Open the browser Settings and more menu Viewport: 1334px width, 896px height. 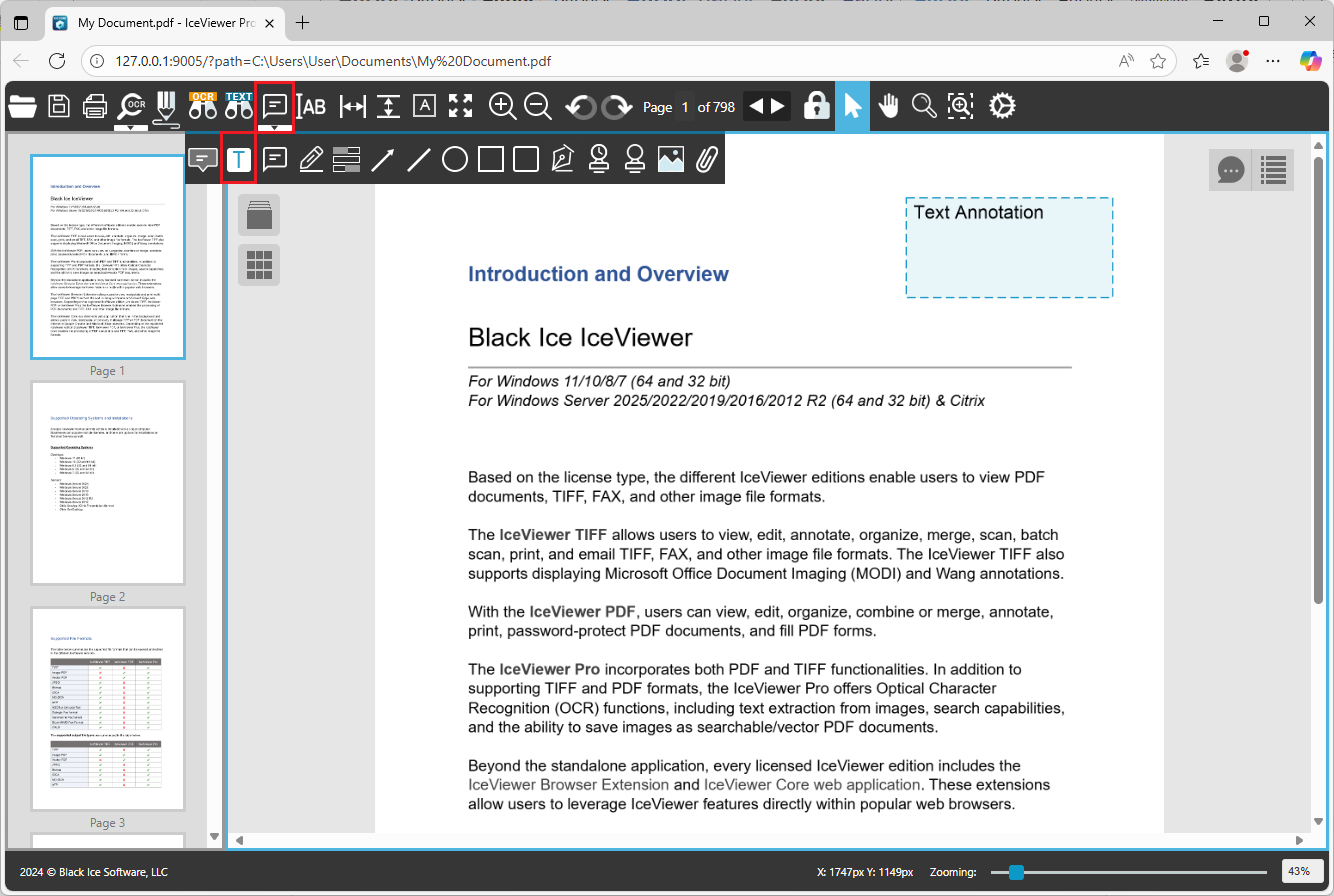pyautogui.click(x=1273, y=61)
